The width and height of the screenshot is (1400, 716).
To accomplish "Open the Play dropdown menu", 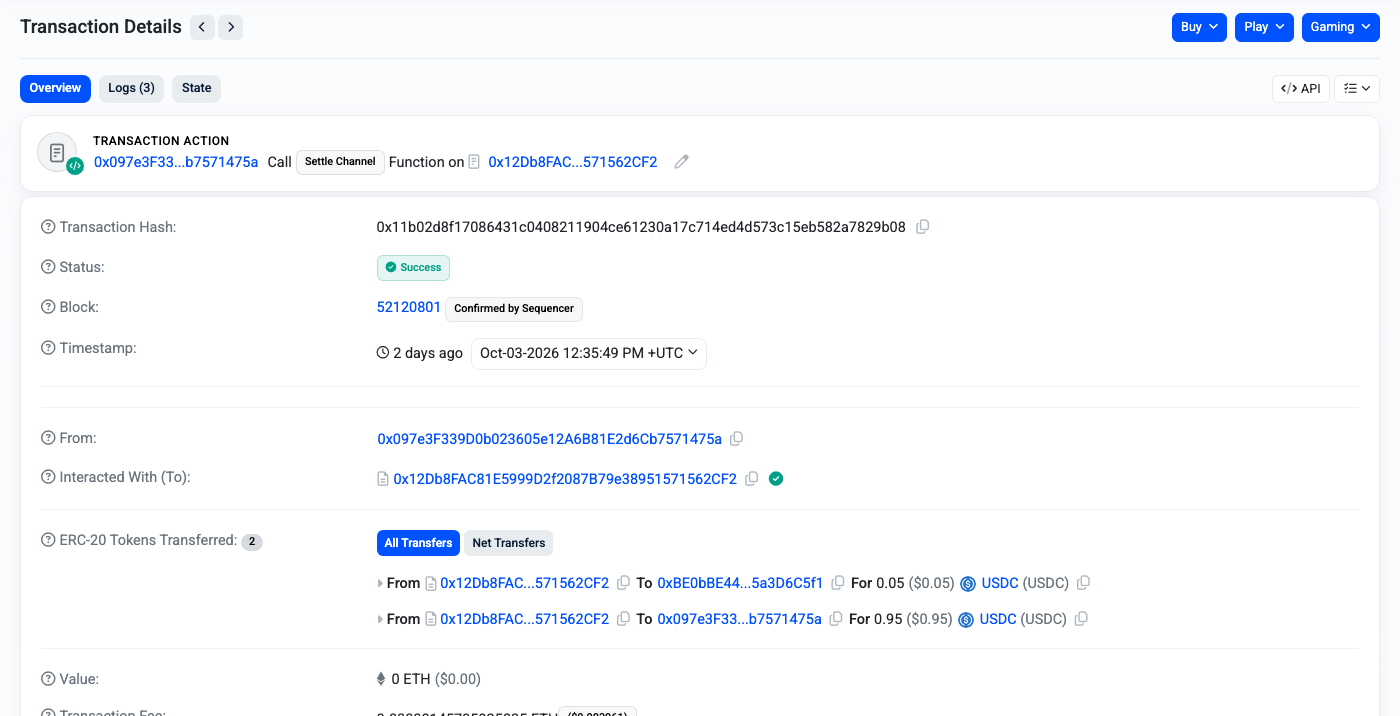I will pos(1264,27).
